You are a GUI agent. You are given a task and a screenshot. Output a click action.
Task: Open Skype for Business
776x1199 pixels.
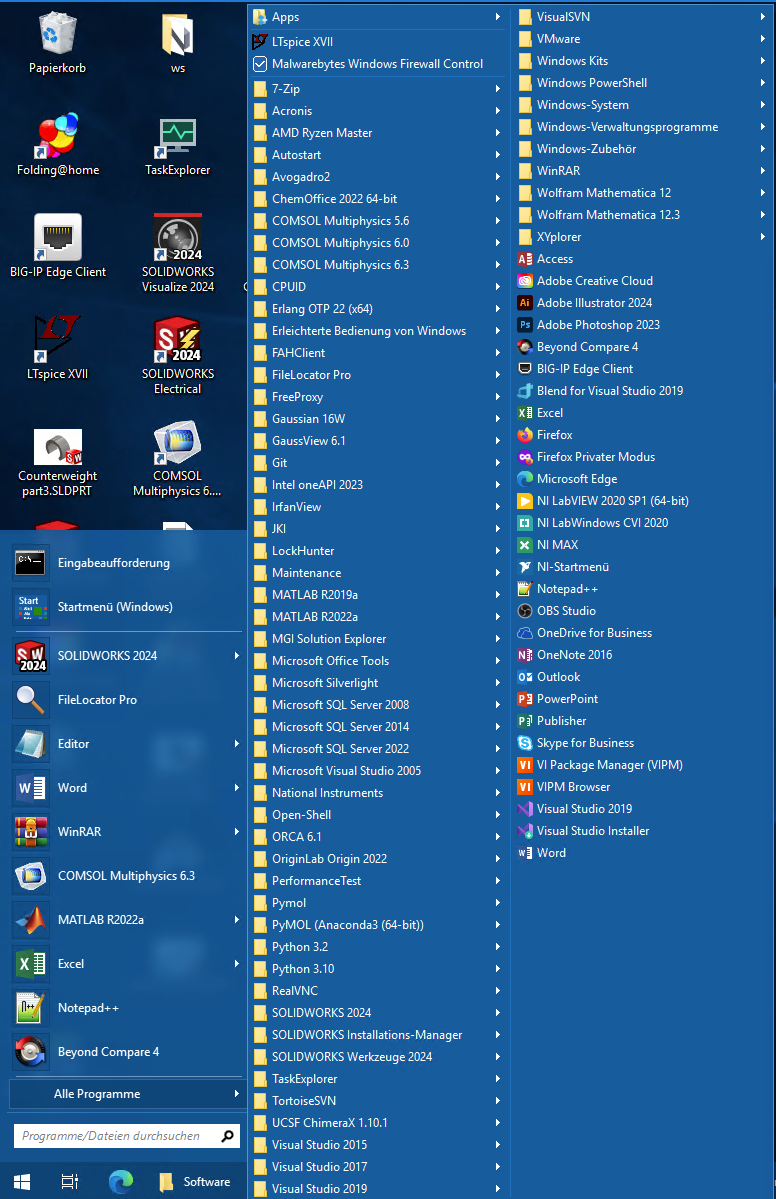click(585, 743)
